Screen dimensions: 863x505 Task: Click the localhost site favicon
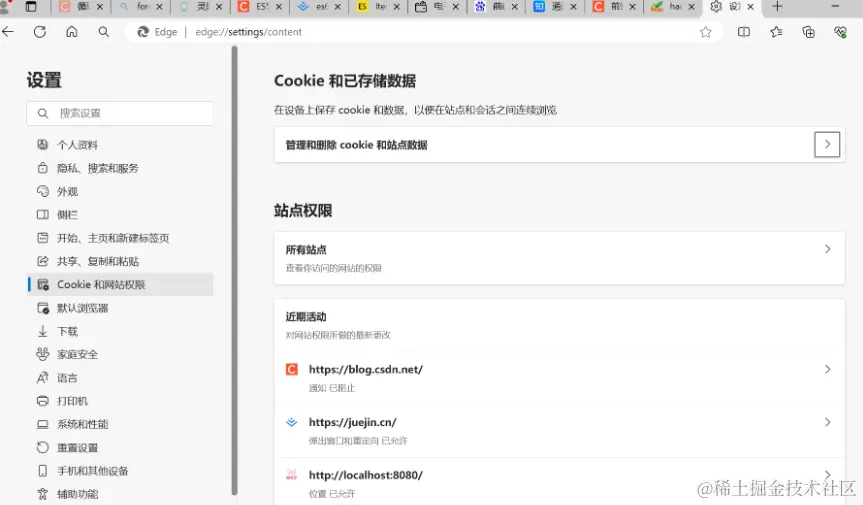click(x=292, y=475)
